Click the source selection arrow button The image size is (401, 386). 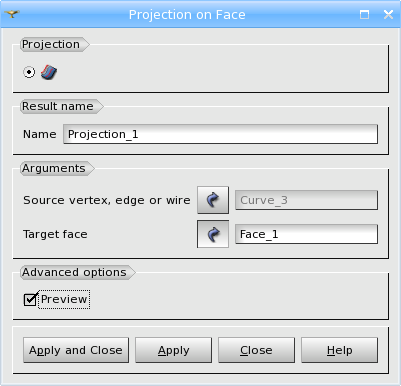pyautogui.click(x=213, y=200)
